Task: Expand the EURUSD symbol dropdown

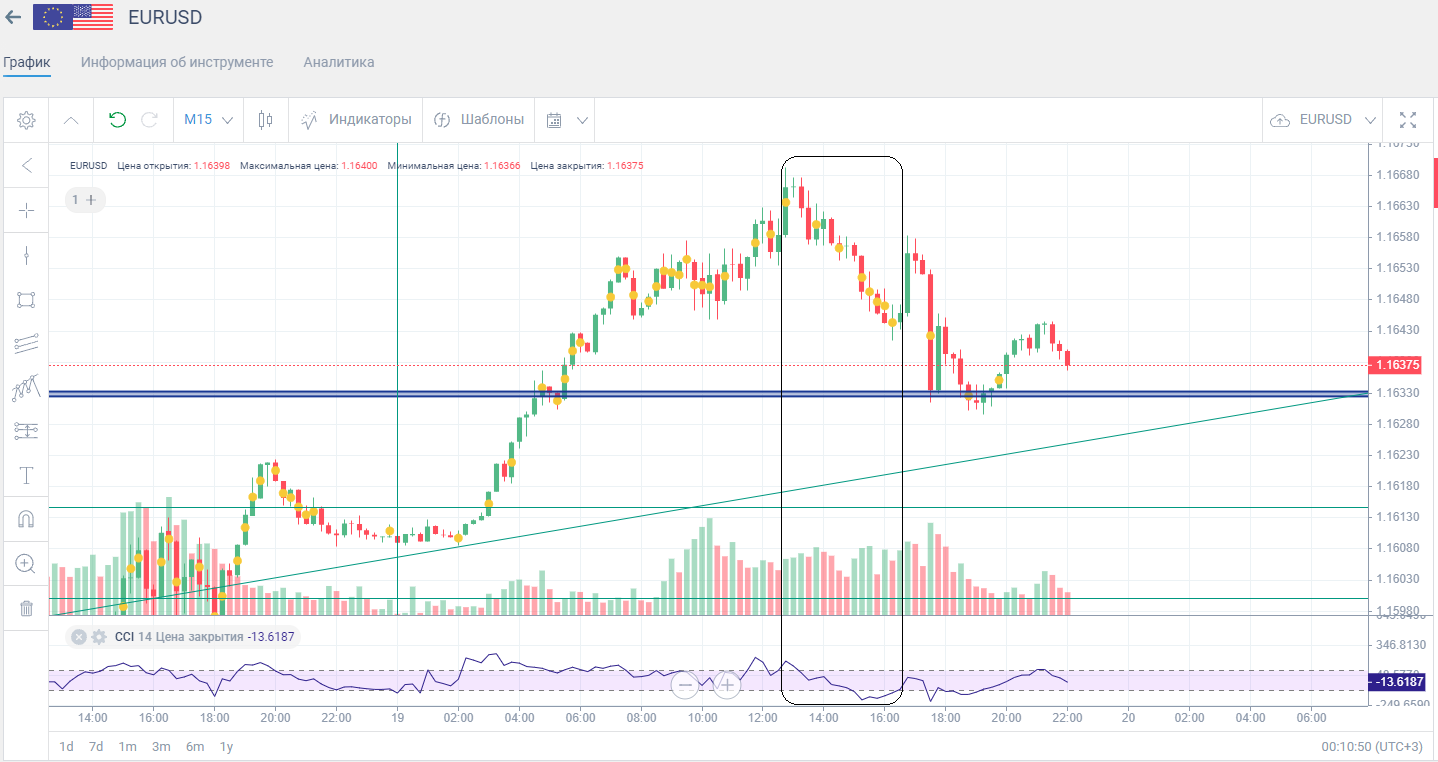Action: tap(1323, 120)
